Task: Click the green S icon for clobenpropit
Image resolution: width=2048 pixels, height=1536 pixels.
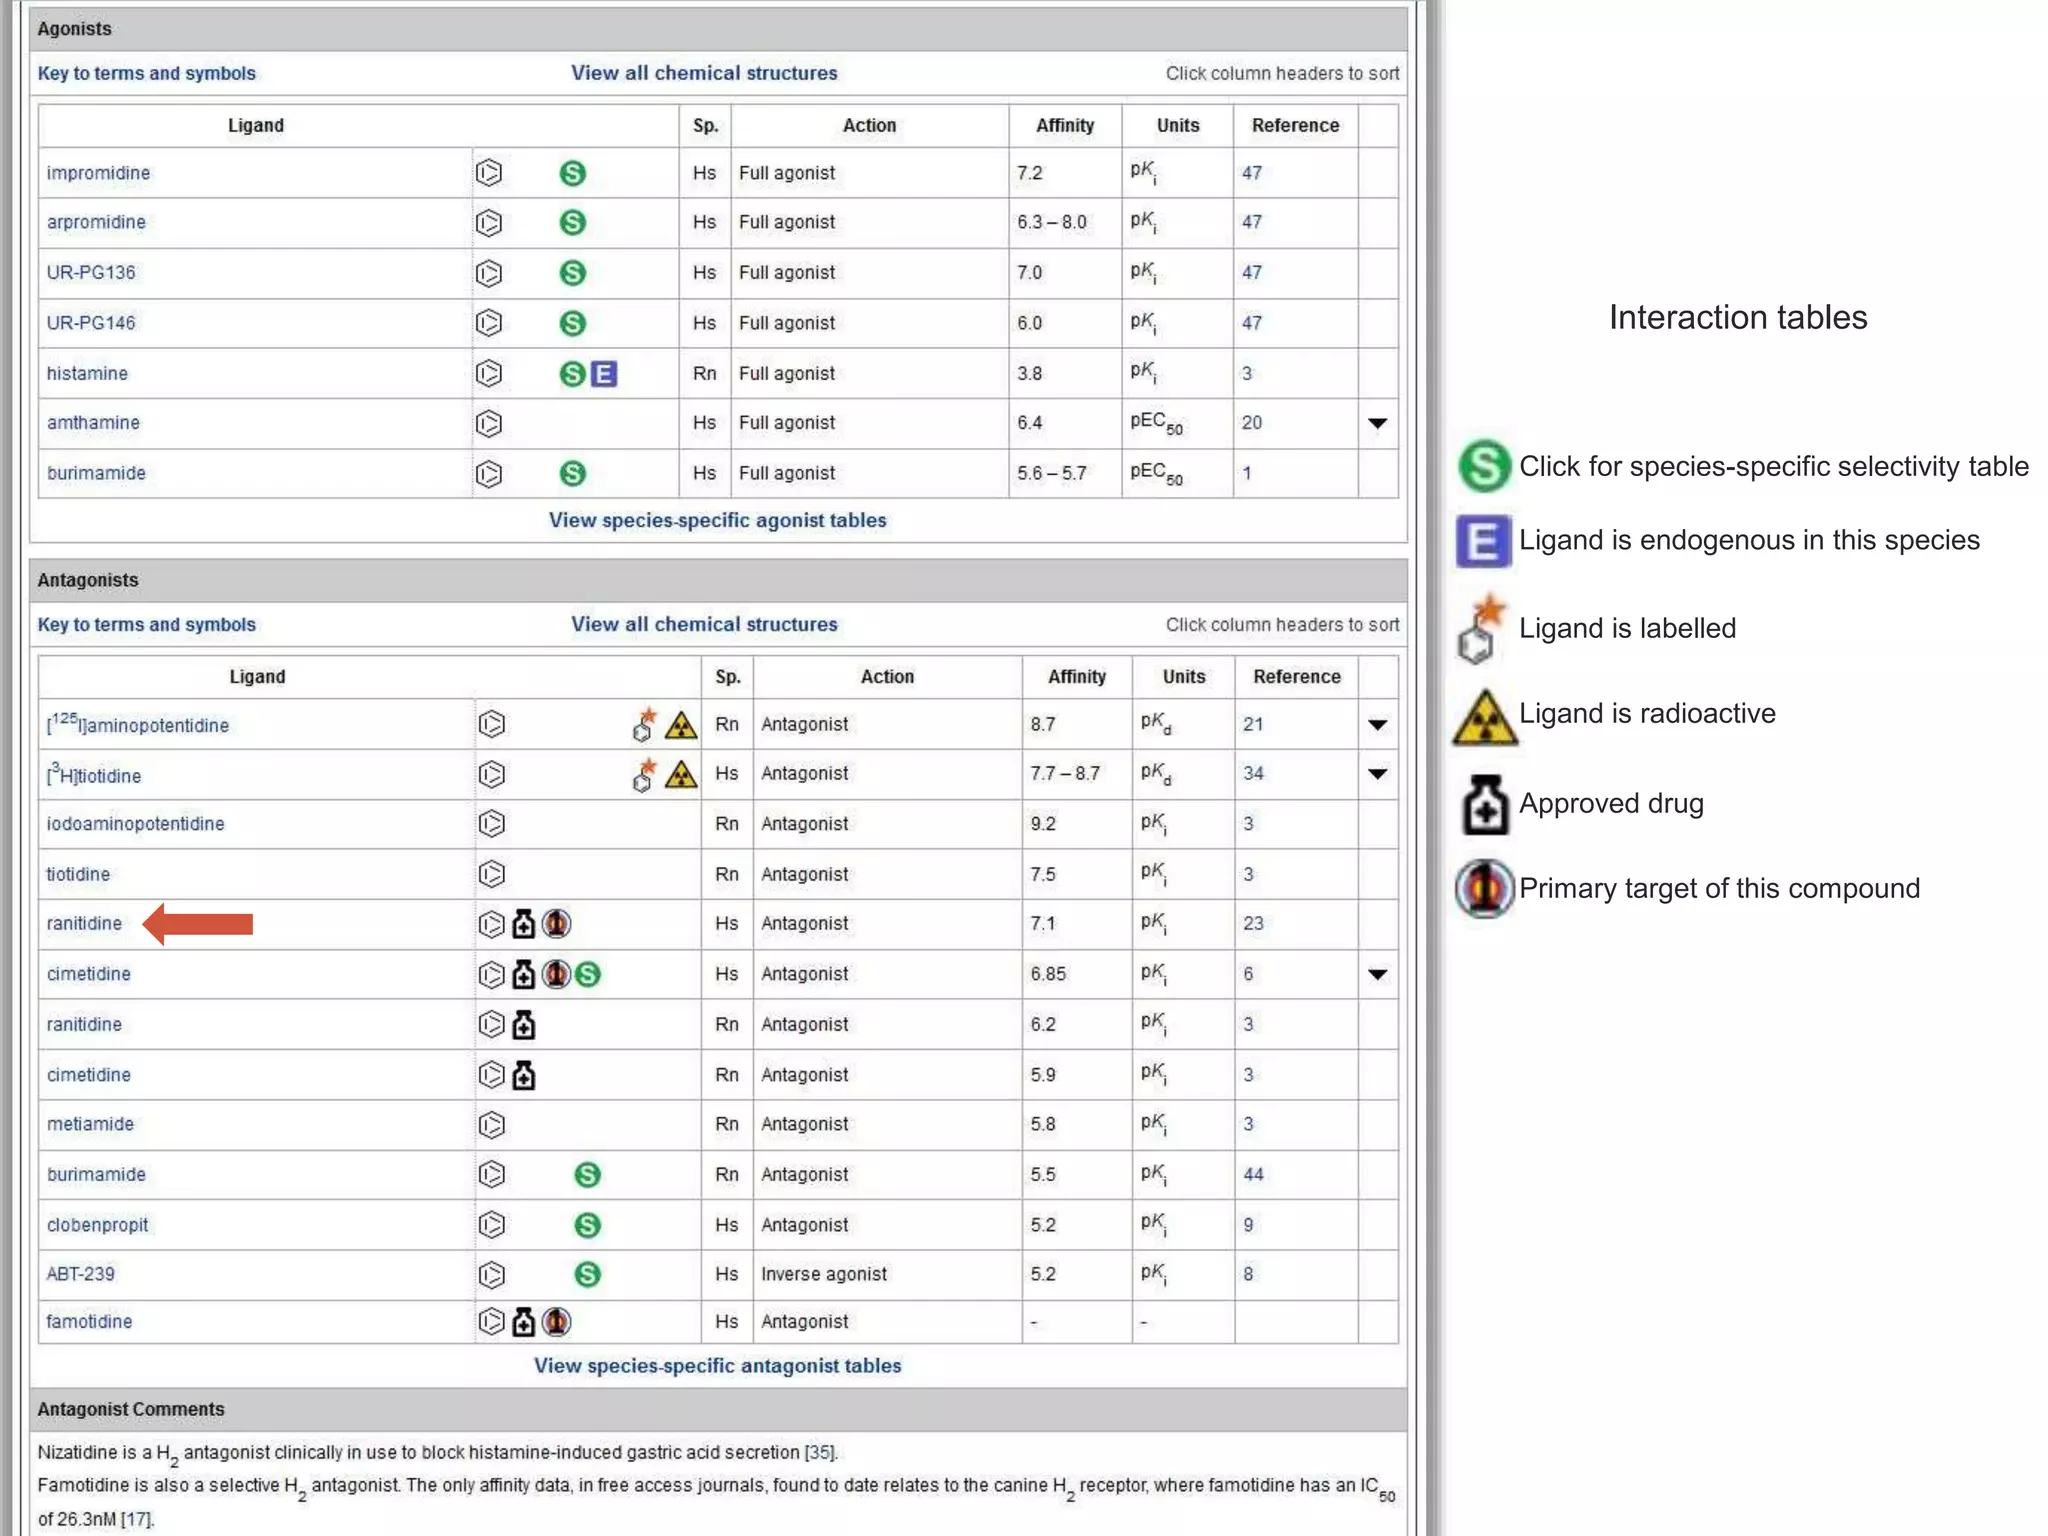Action: 588,1225
